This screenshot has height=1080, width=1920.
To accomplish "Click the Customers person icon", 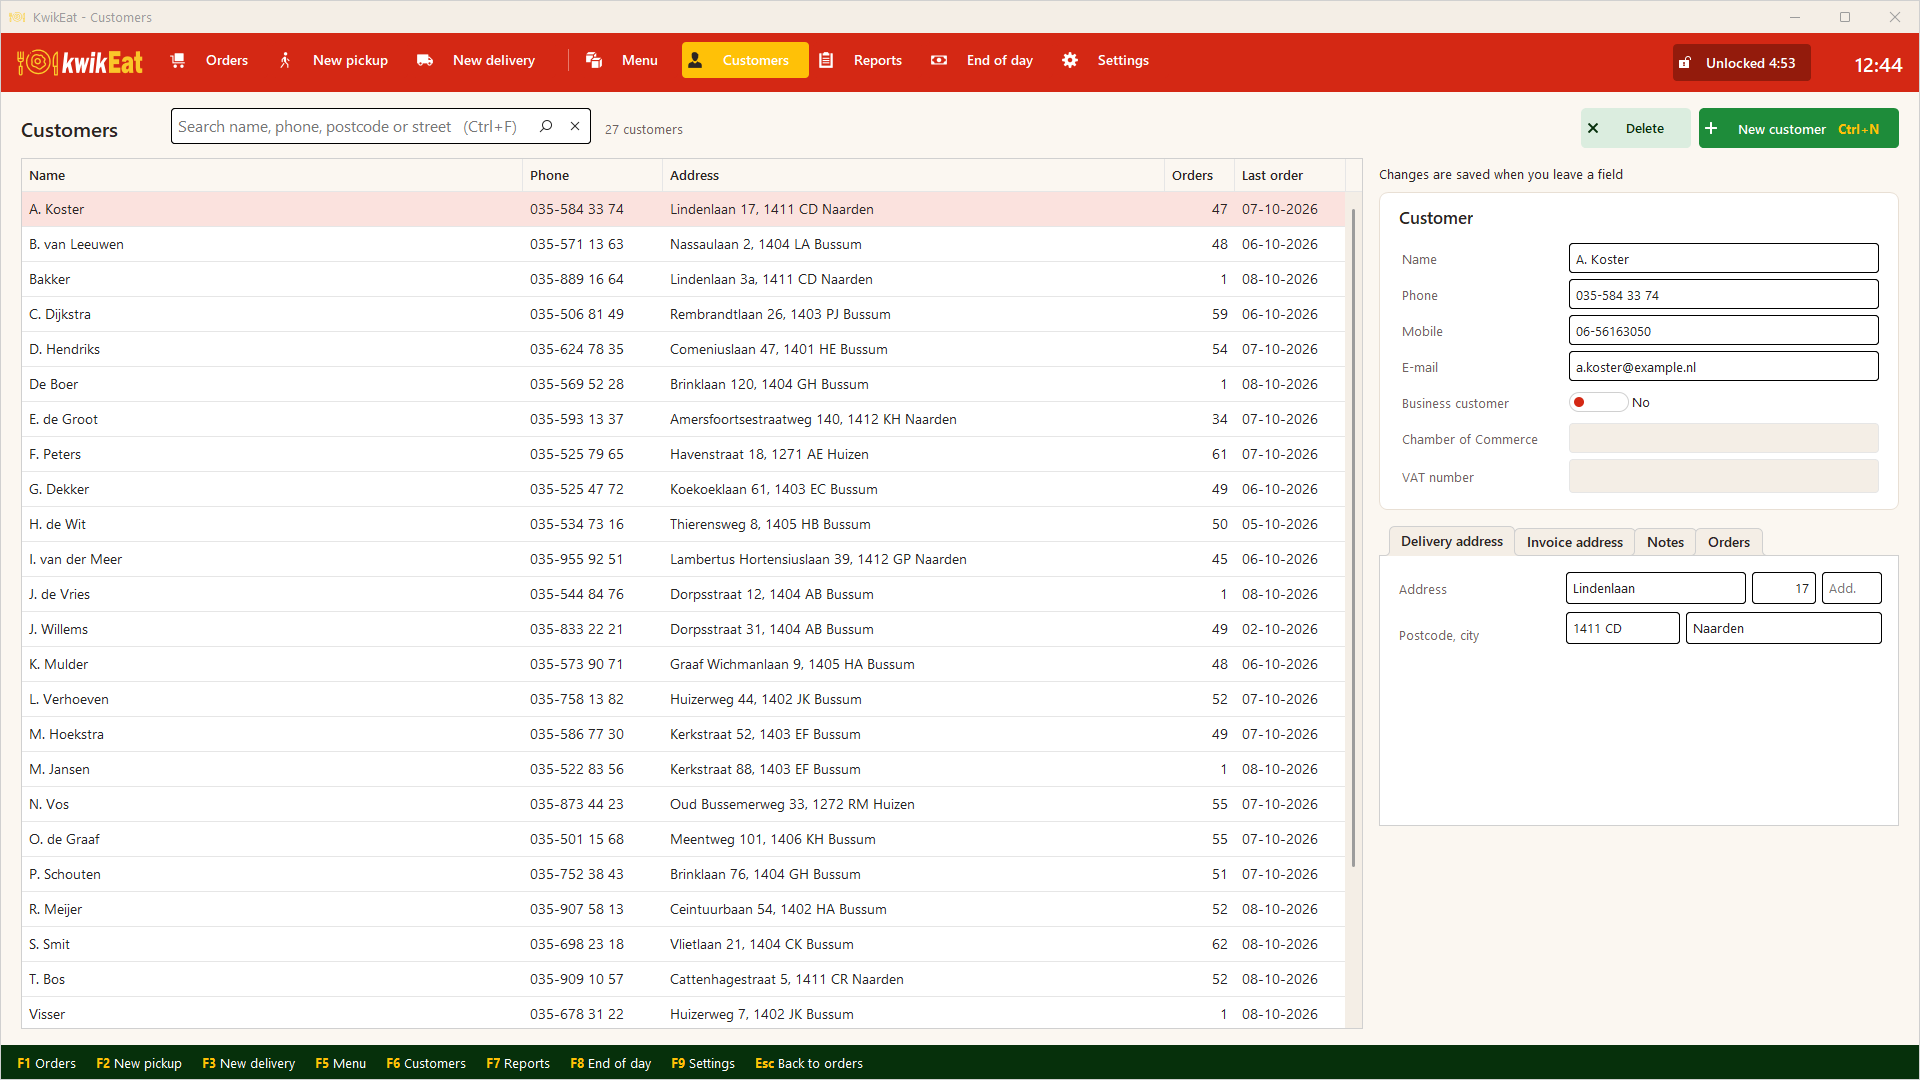I will pos(695,61).
